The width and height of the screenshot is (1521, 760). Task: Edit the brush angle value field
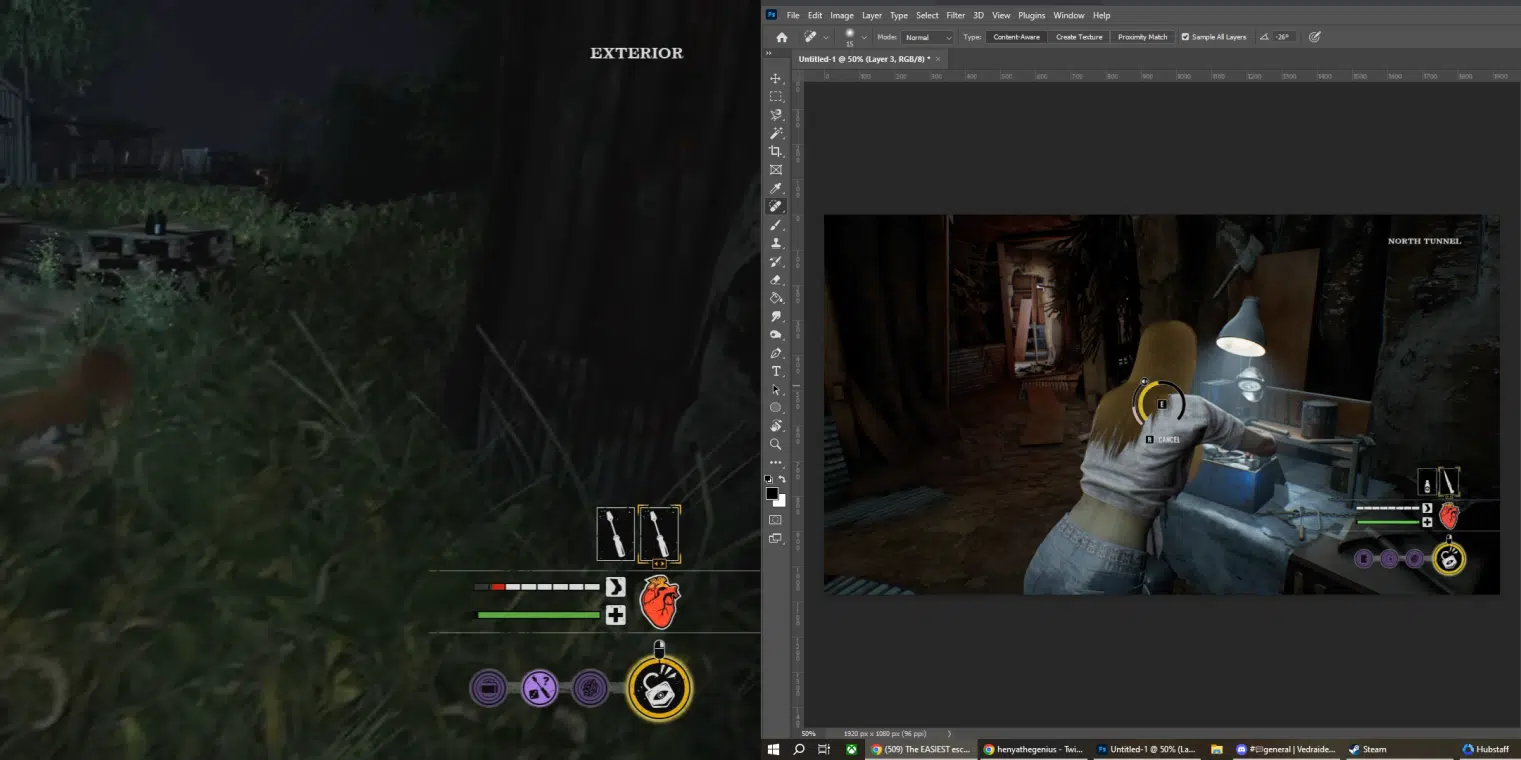tap(1283, 37)
